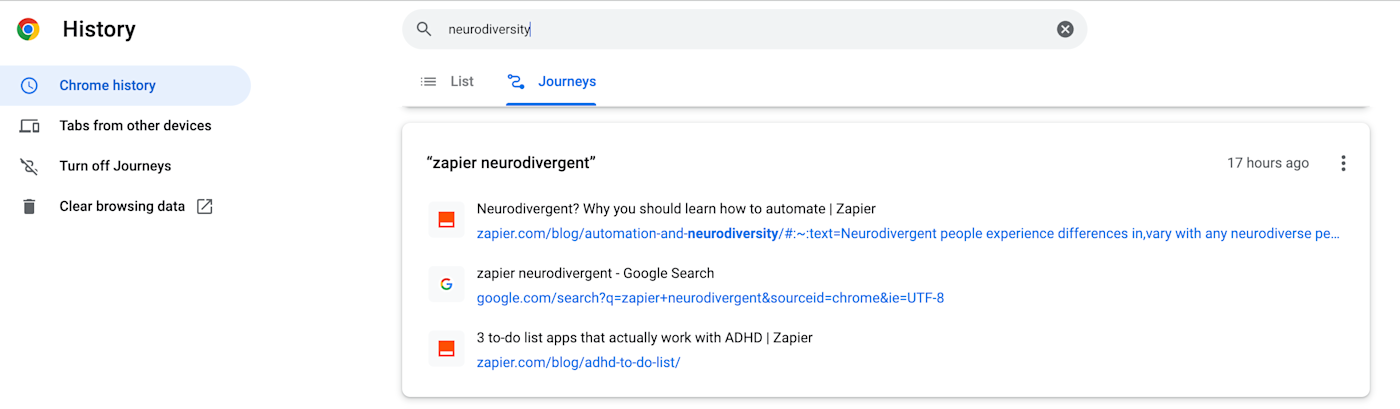This screenshot has height=409, width=1400.
Task: Click the '17 hours ago' timestamp
Action: click(x=1268, y=163)
